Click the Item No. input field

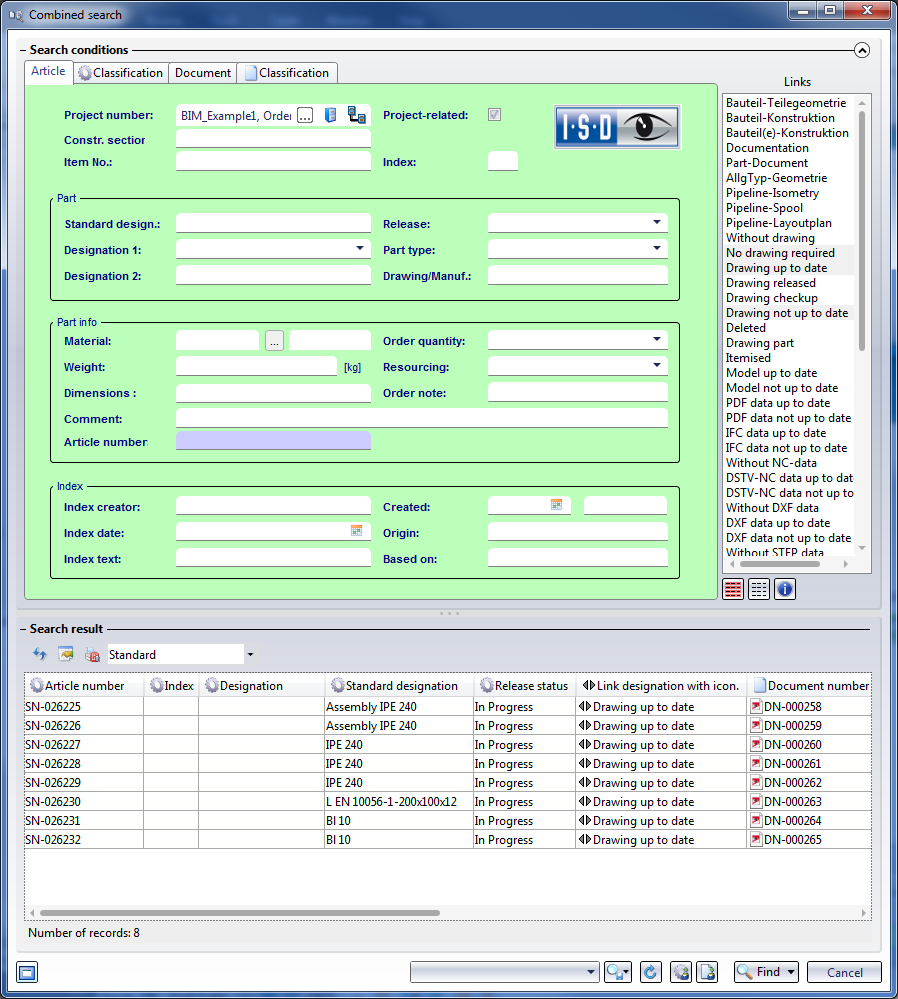[x=273, y=162]
